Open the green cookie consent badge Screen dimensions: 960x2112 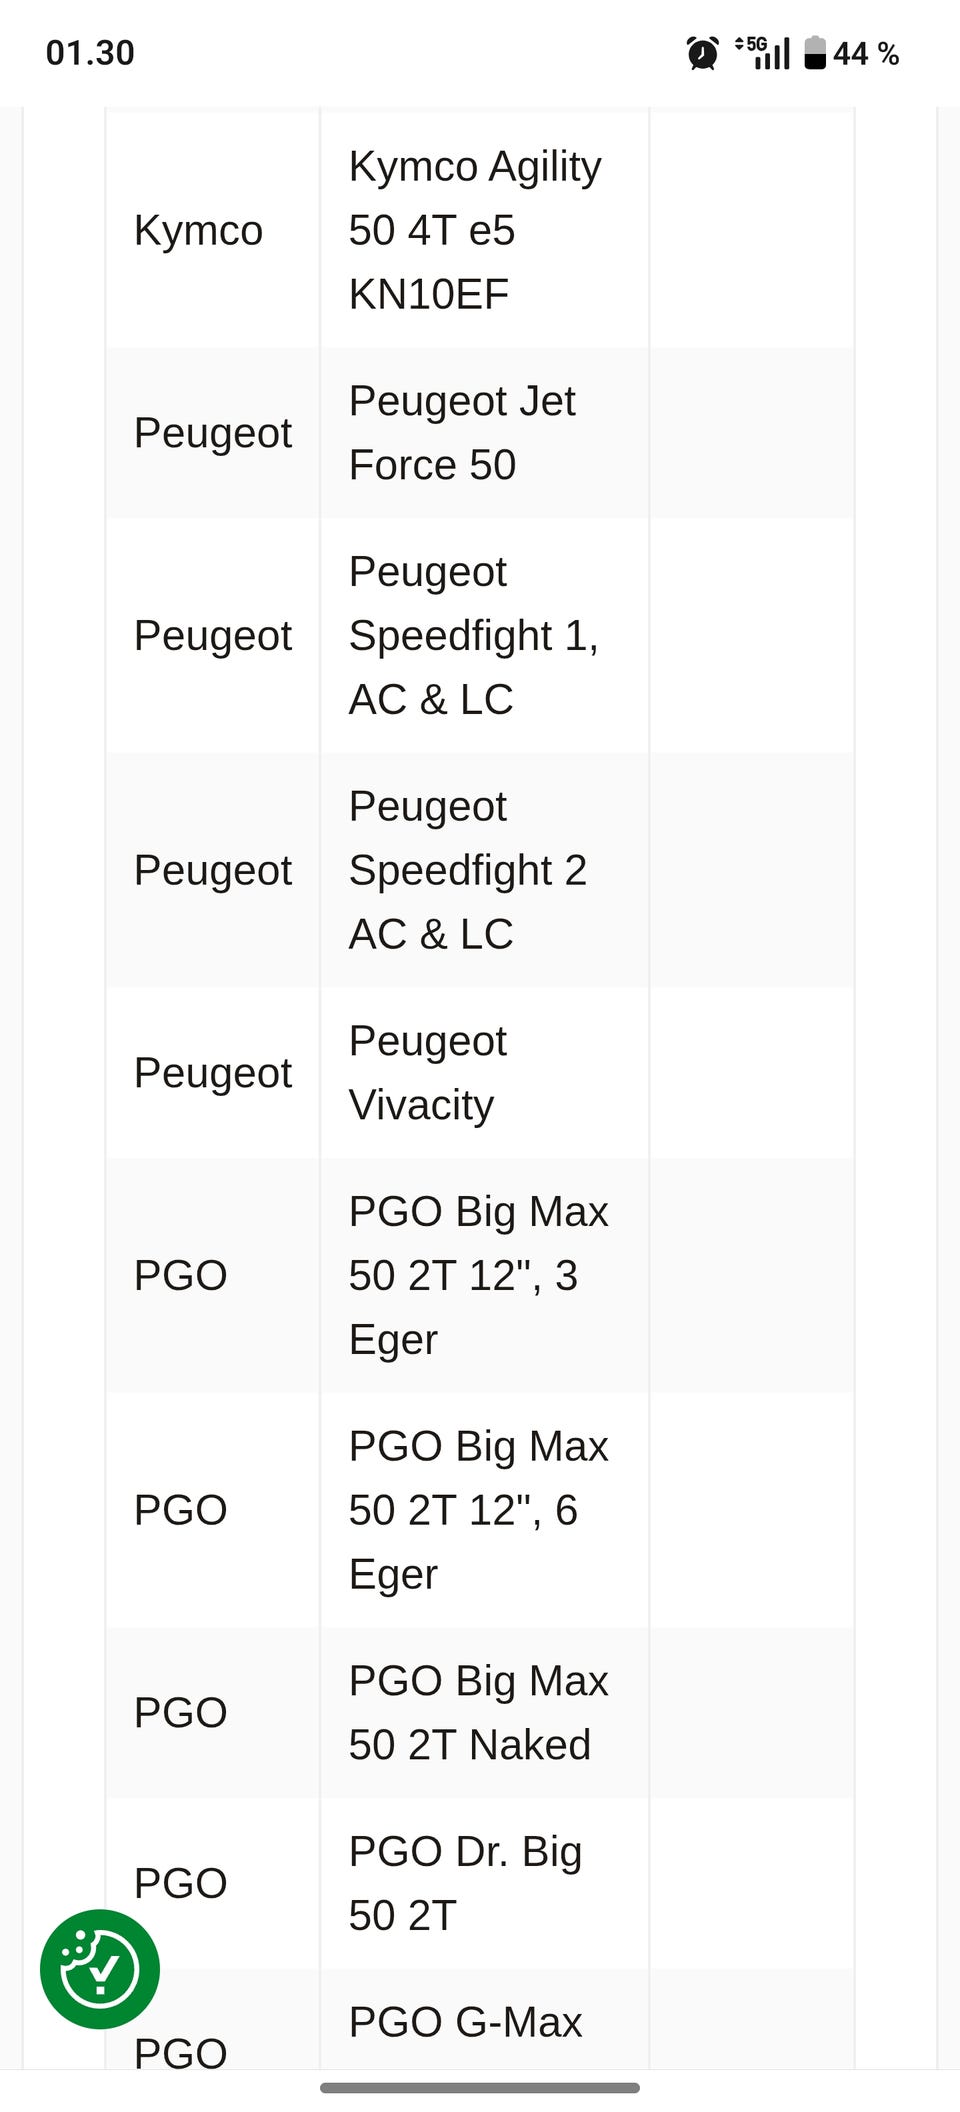click(99, 1968)
